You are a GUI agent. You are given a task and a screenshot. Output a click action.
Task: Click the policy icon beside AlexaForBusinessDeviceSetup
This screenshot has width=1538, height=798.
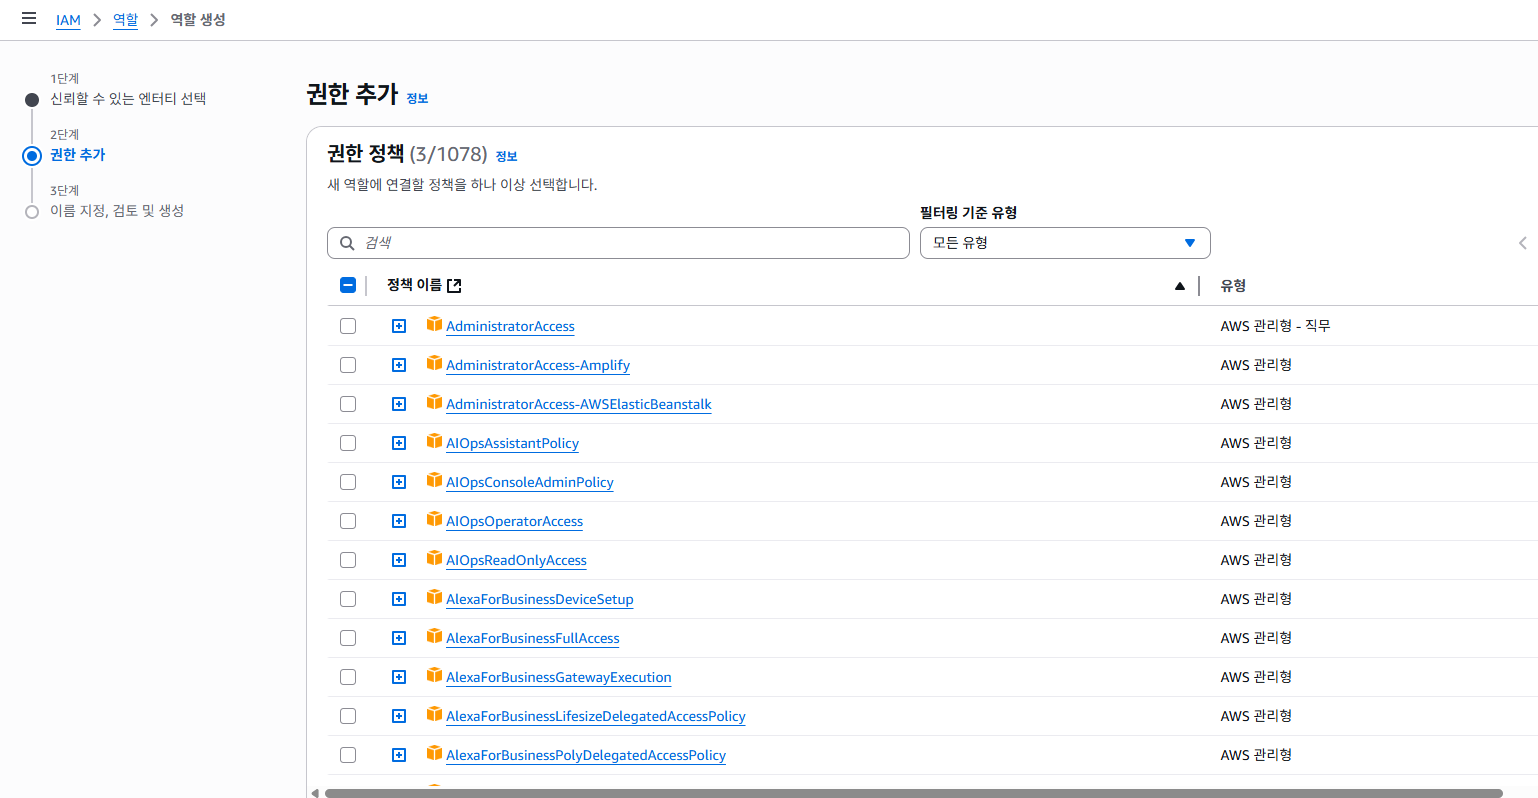[x=434, y=597]
